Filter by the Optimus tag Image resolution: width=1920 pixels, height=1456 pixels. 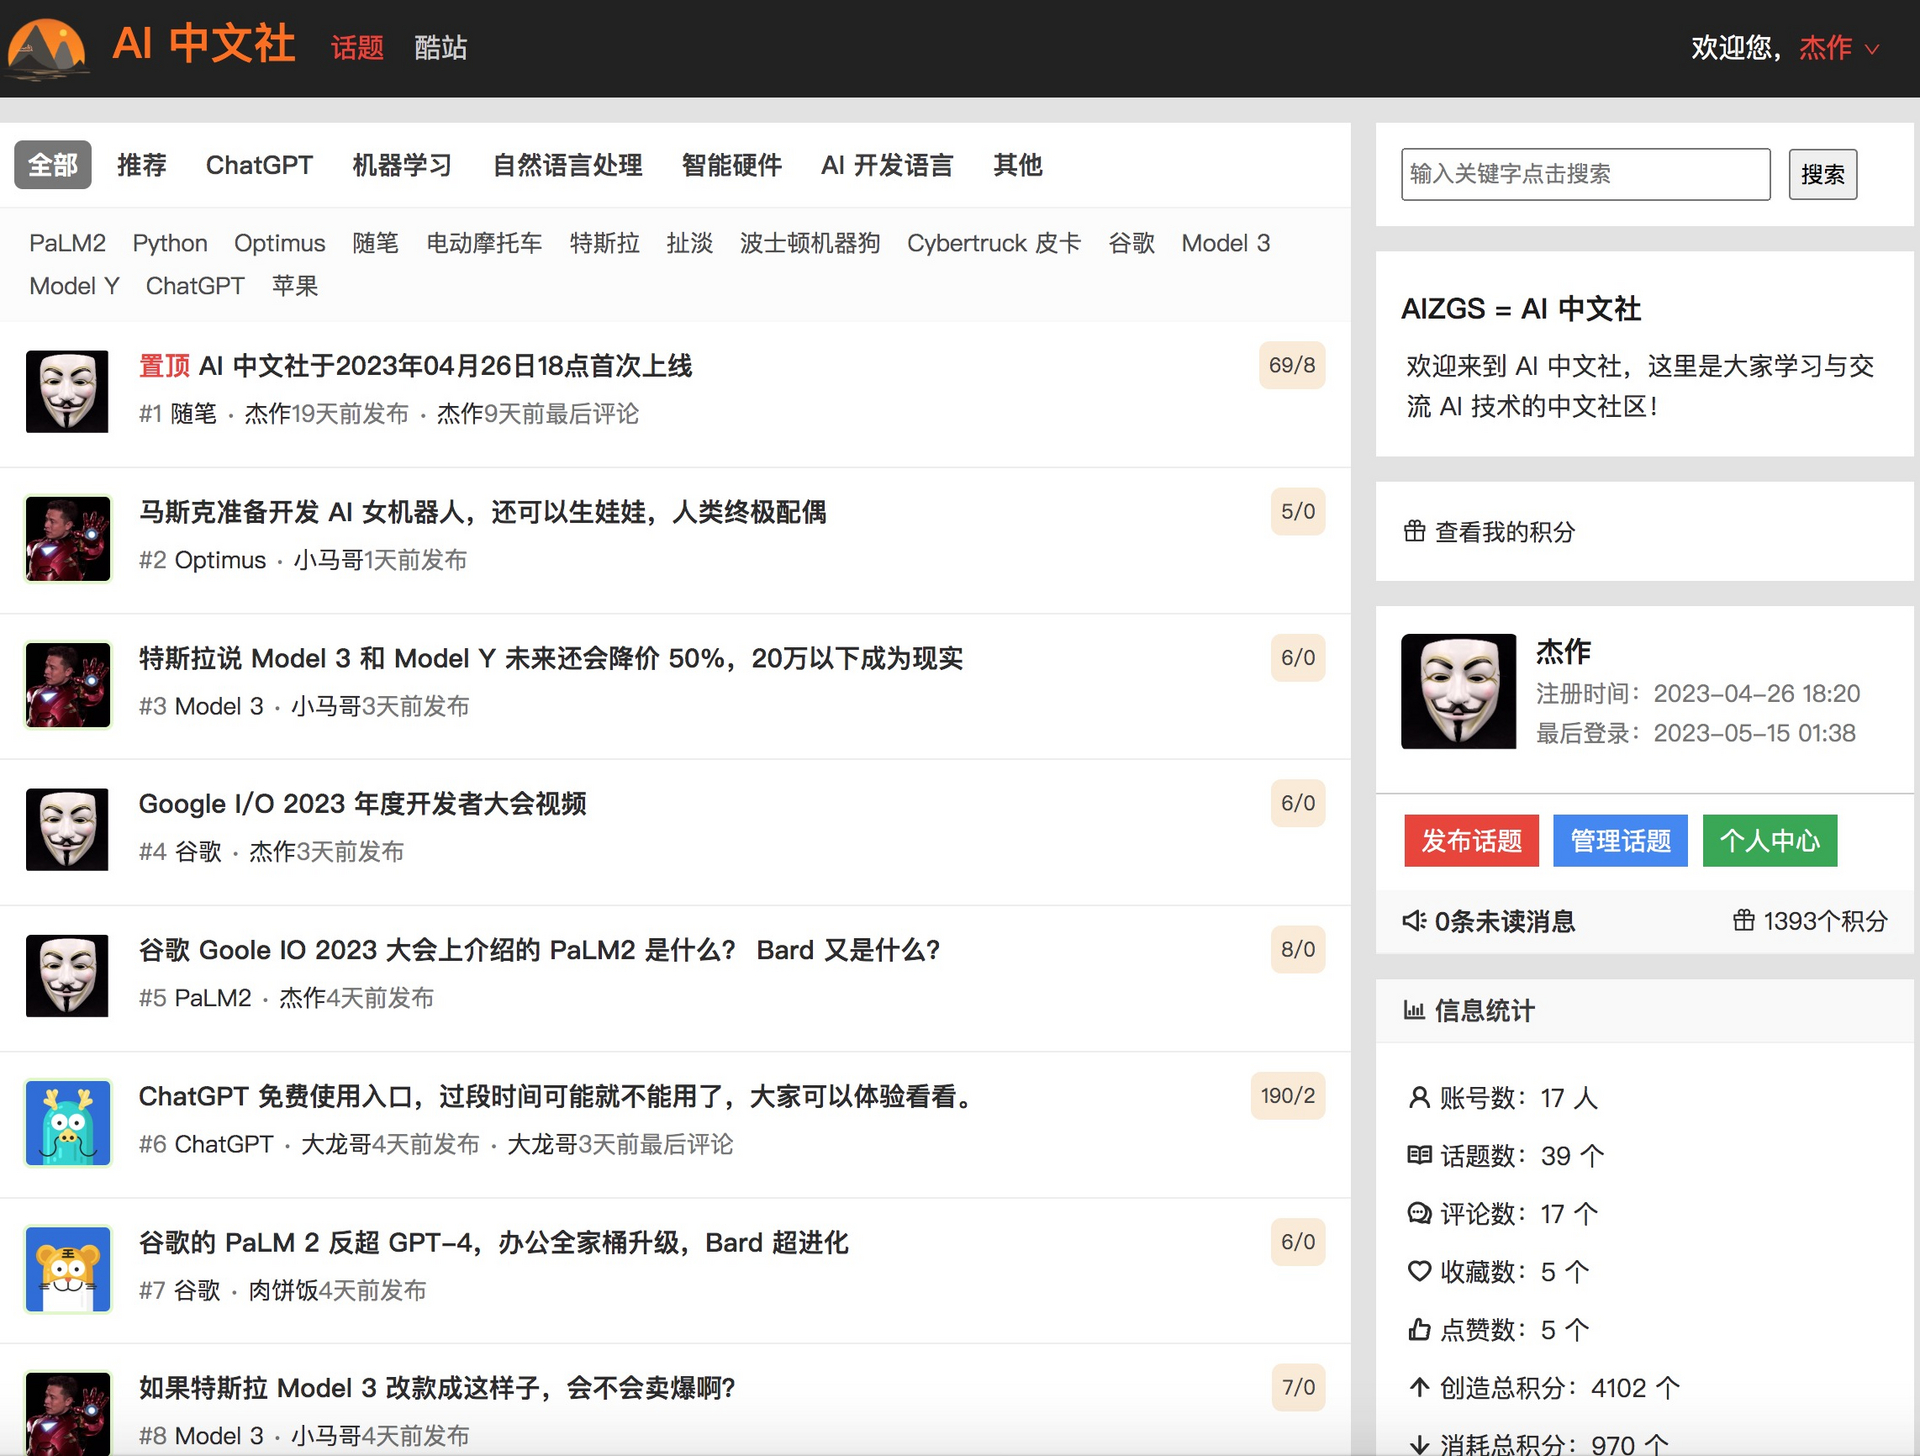coord(279,243)
